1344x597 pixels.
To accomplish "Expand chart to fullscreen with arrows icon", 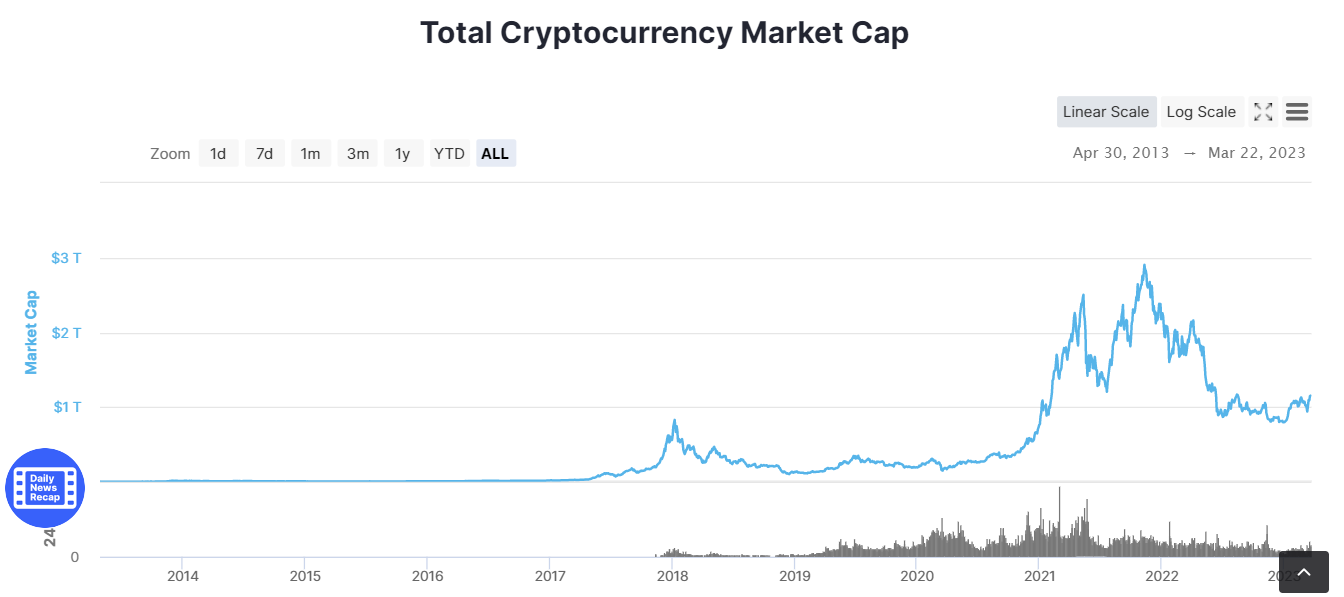I will coord(1263,111).
